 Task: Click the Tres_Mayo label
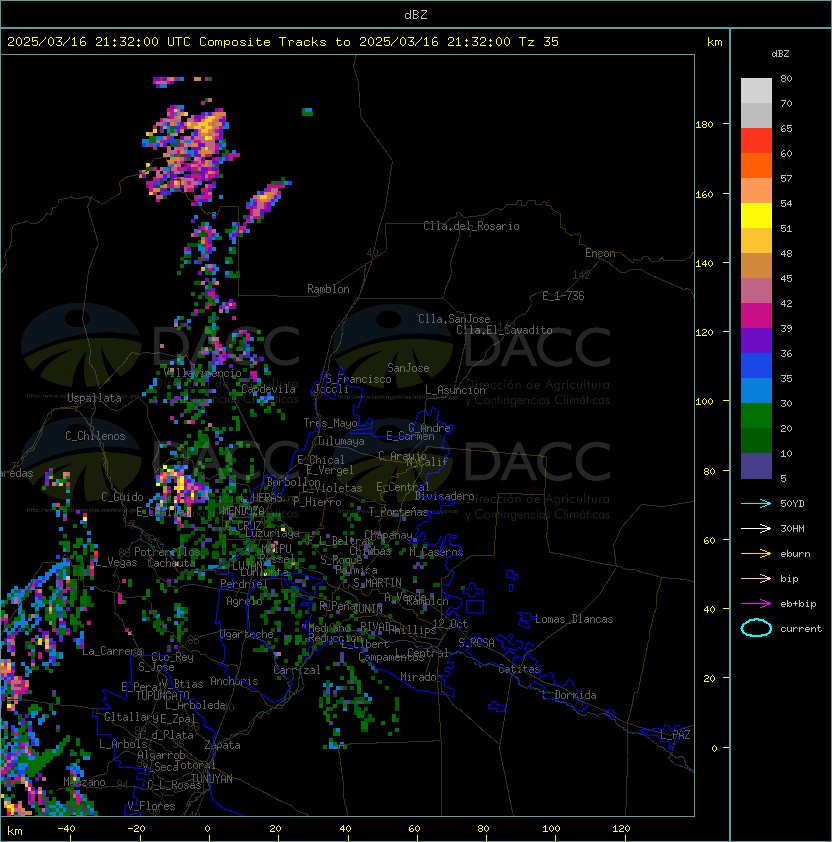pyautogui.click(x=330, y=423)
